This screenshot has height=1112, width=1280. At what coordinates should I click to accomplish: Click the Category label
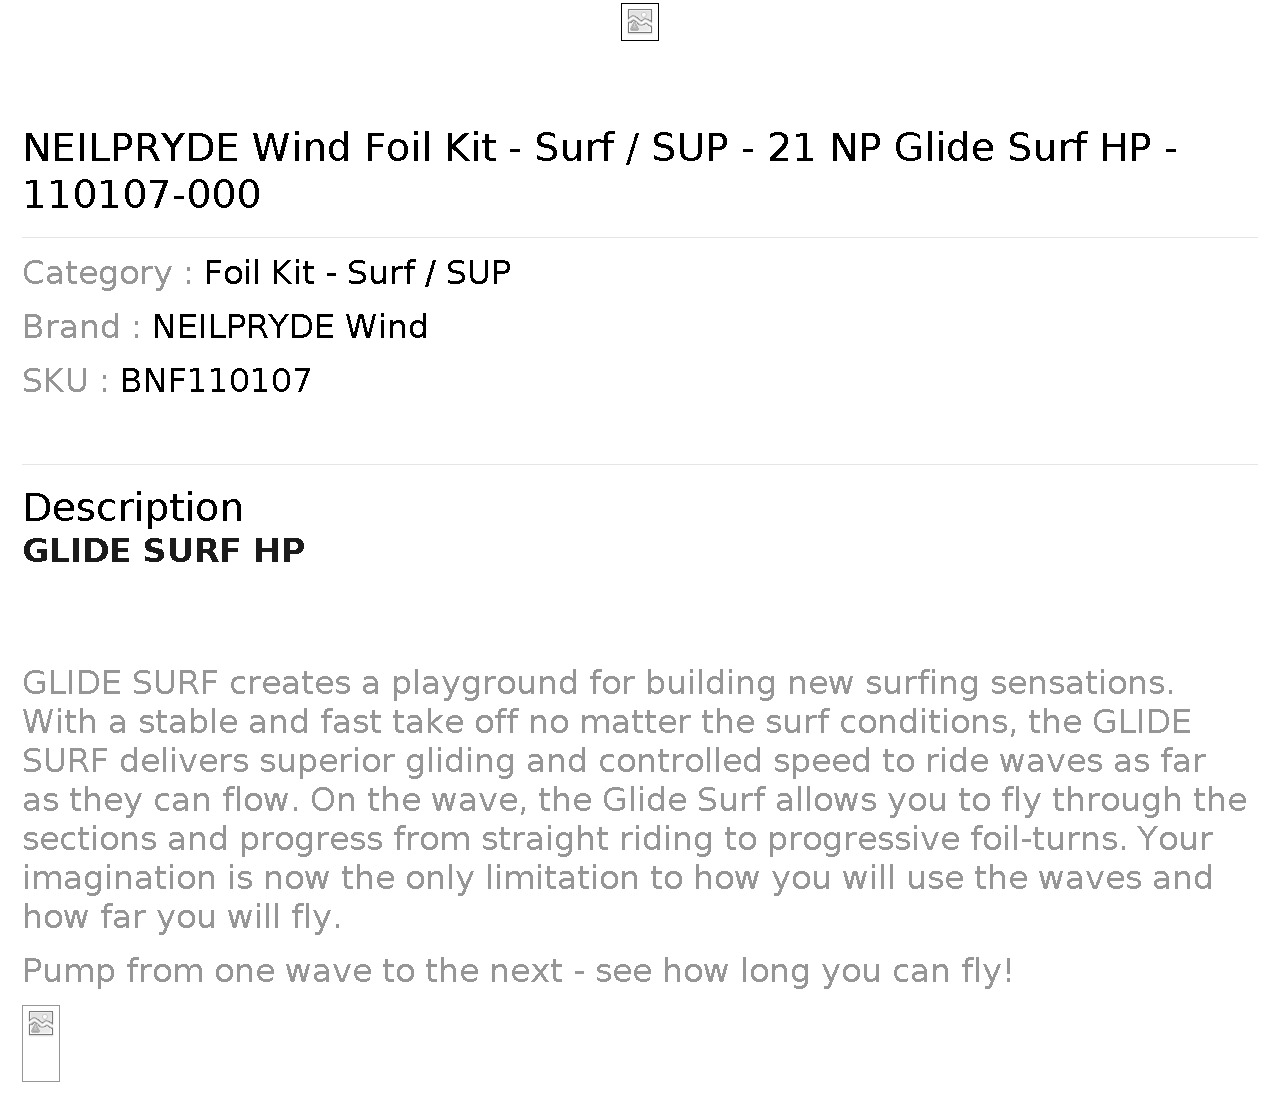(108, 272)
